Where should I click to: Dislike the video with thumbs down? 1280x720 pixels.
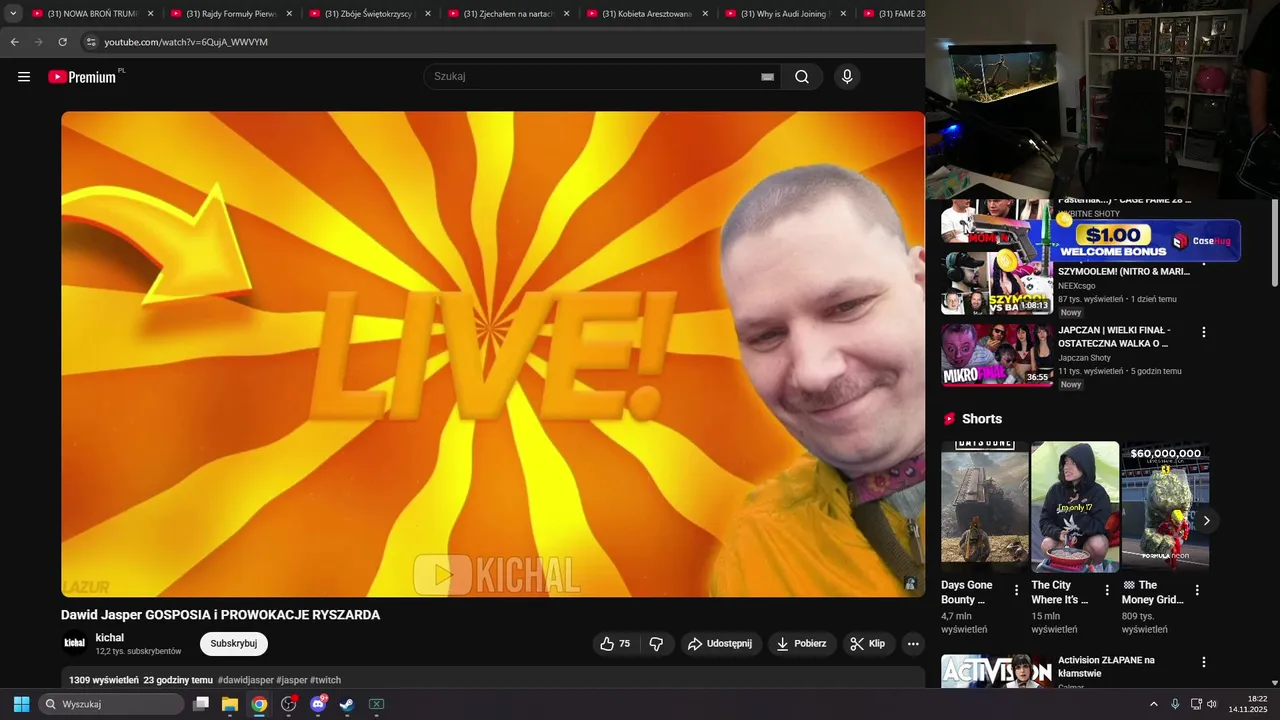(x=656, y=644)
